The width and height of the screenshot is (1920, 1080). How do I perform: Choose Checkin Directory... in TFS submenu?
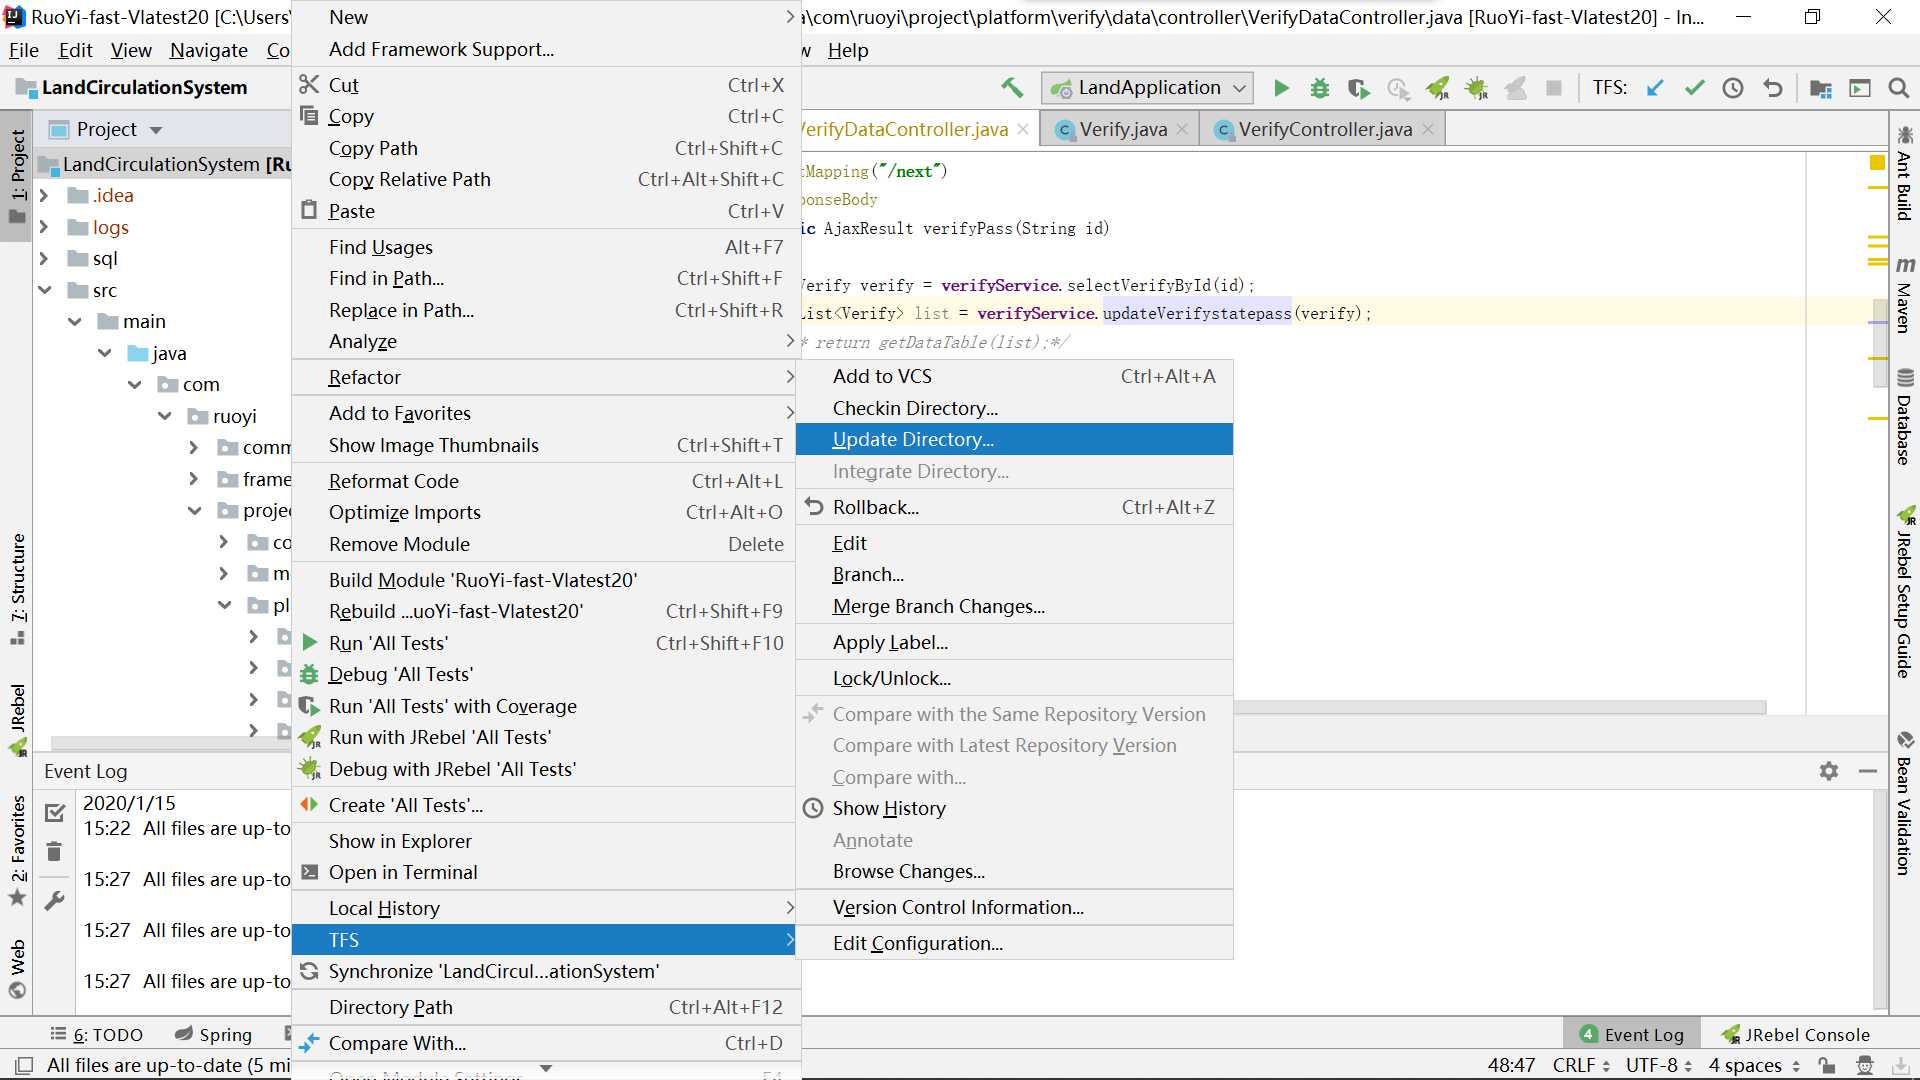(x=1014, y=408)
